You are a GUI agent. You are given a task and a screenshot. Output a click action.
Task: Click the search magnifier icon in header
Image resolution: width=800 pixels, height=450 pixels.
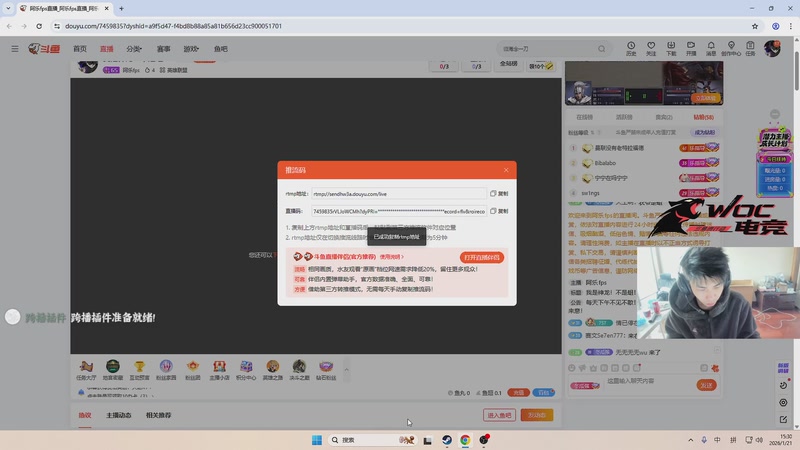[602, 49]
